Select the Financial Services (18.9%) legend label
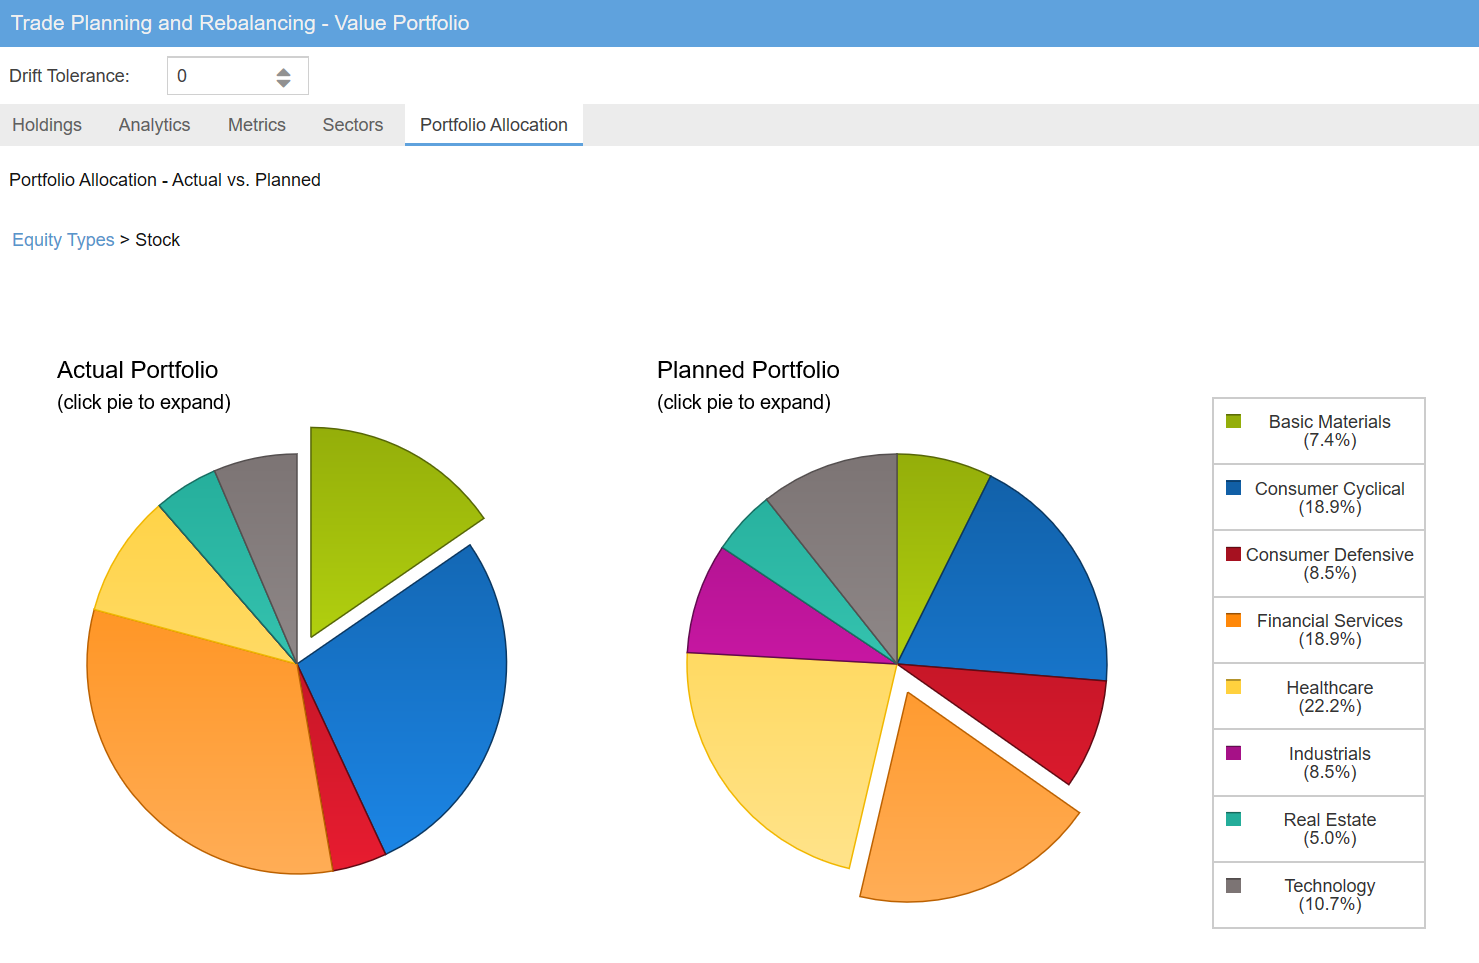 click(x=1330, y=630)
